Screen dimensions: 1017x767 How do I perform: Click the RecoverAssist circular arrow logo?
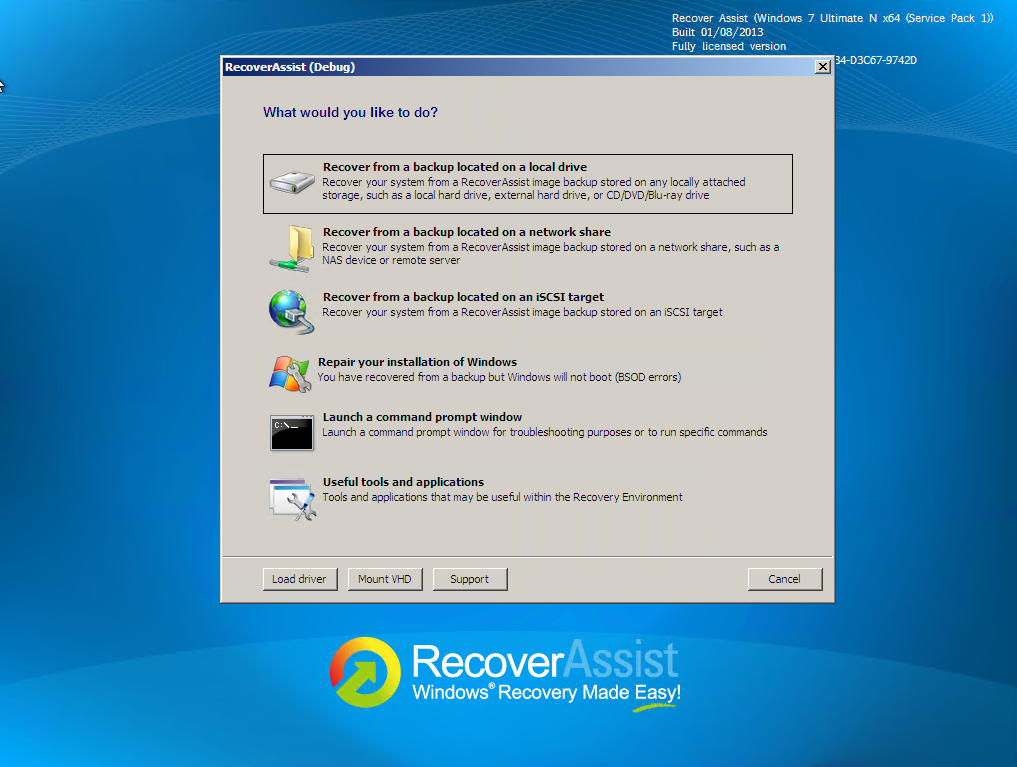point(365,672)
